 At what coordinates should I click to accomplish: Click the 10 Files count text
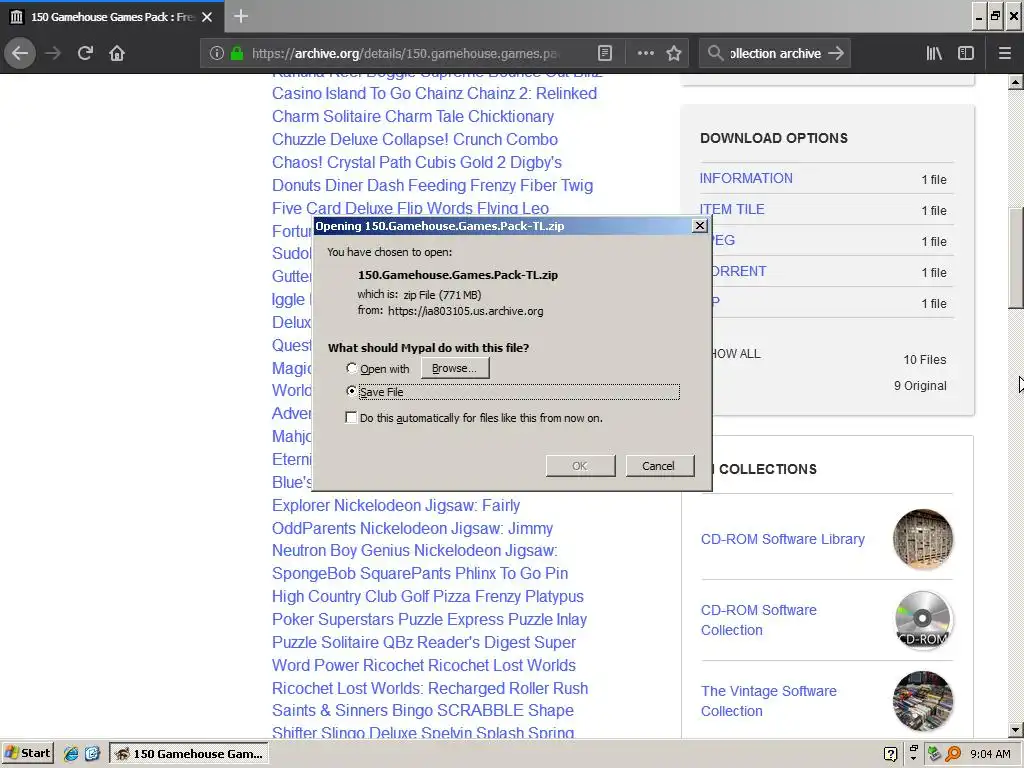[925, 360]
